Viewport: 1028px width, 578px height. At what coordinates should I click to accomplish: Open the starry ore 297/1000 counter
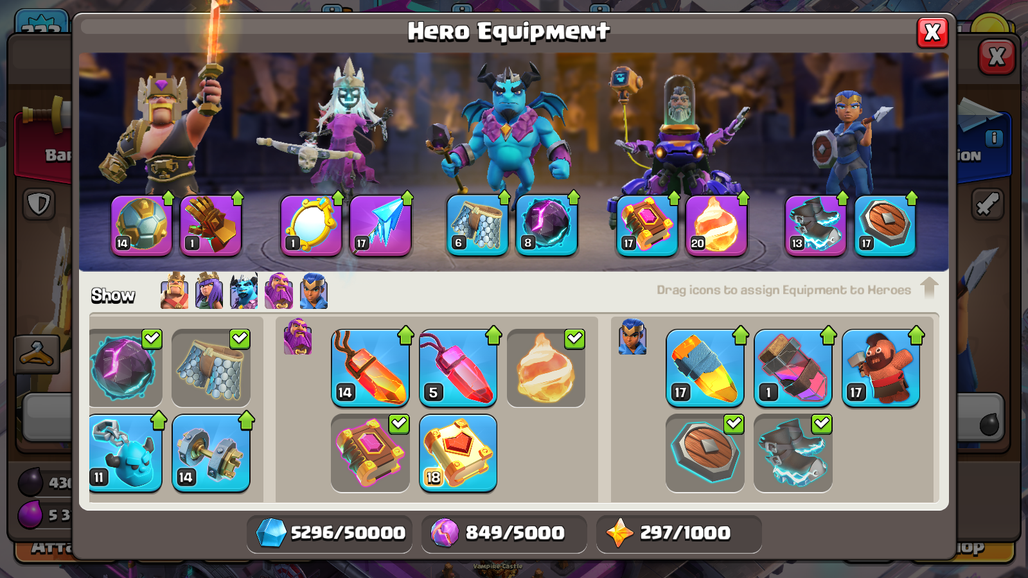679,533
